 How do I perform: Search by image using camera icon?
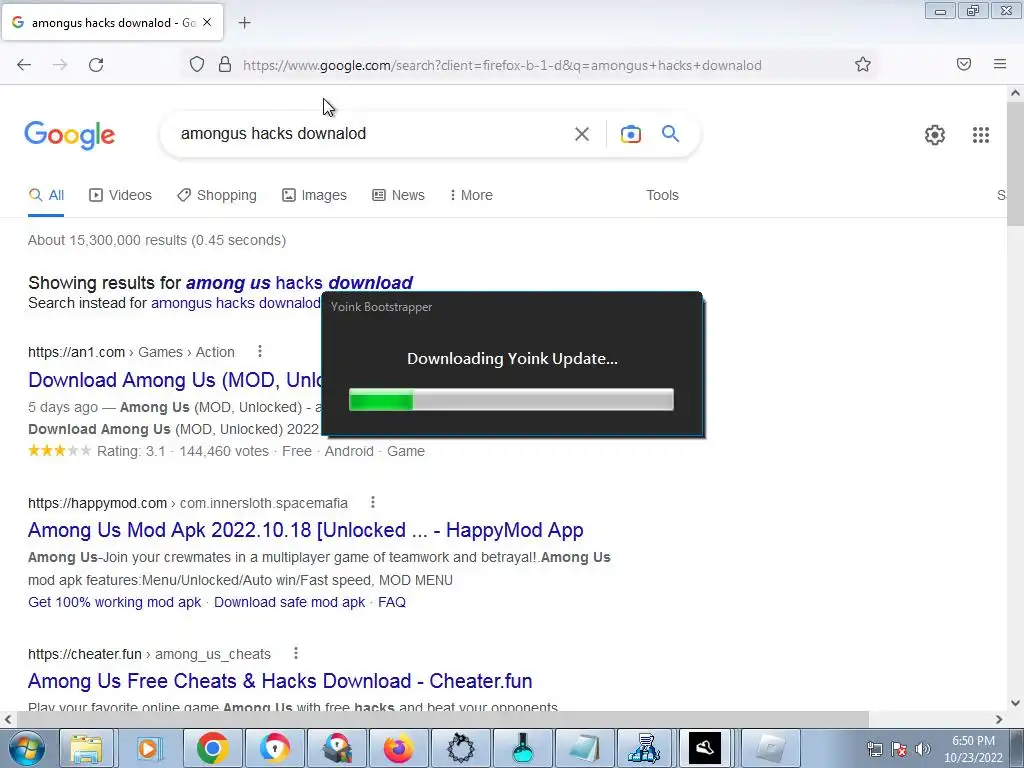pos(630,134)
